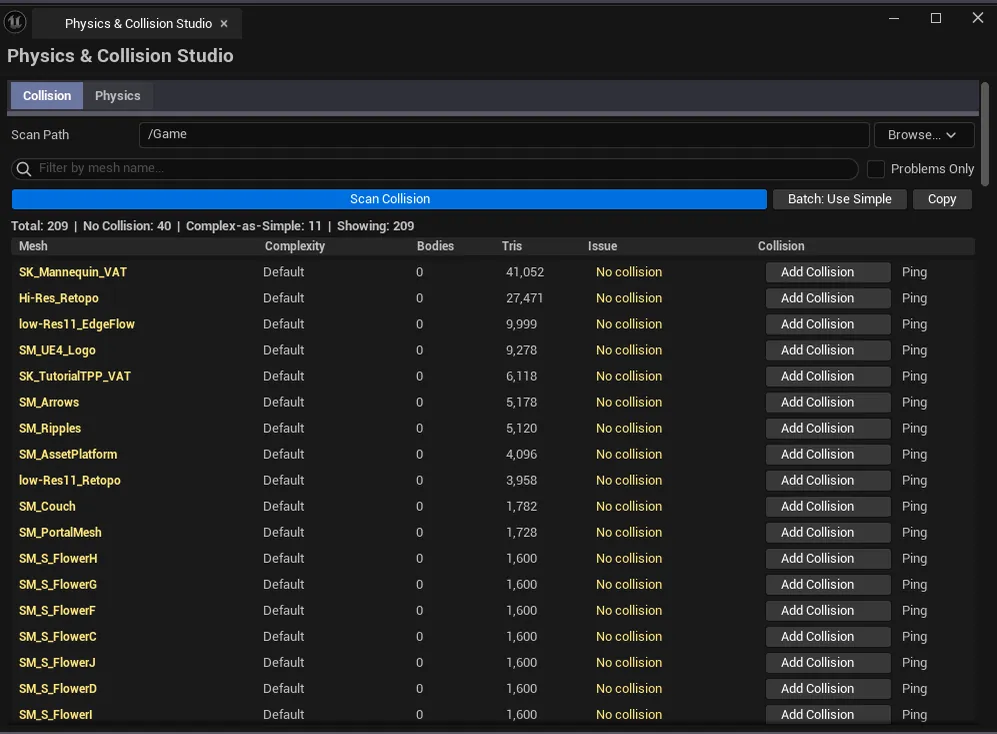Add Collision for SM_S_FlowerC
Viewport: 997px width, 734px height.
point(828,637)
